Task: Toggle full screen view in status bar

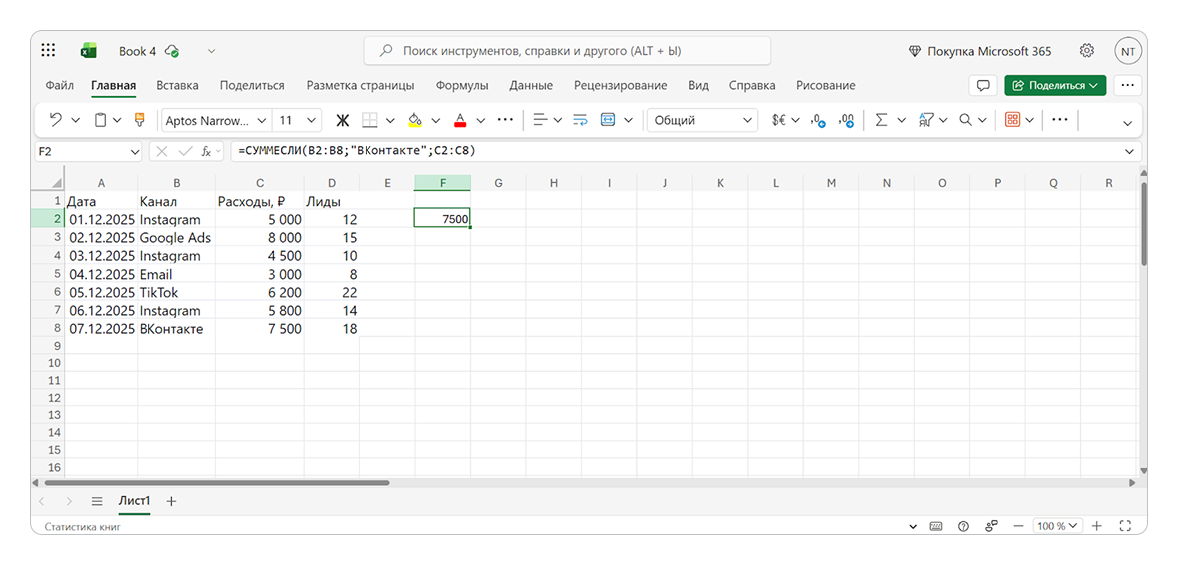Action: 1125,526
